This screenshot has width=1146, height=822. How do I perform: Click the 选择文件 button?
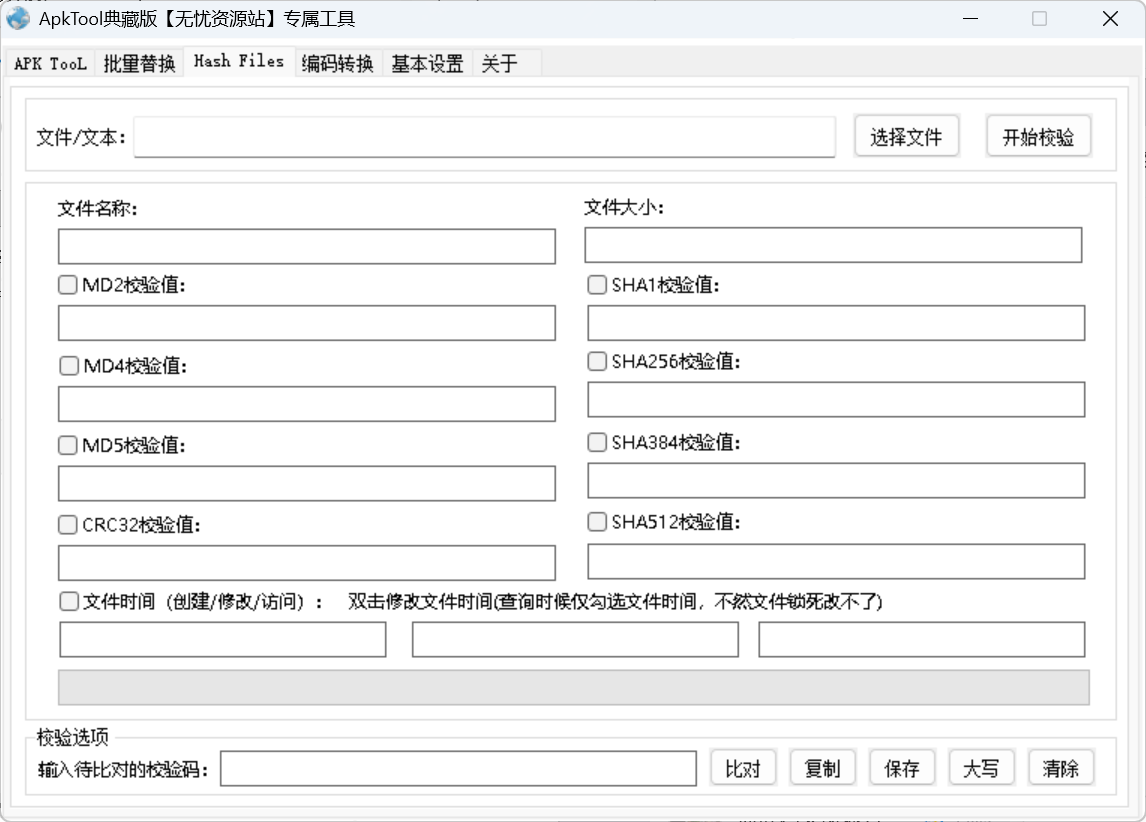pos(906,137)
